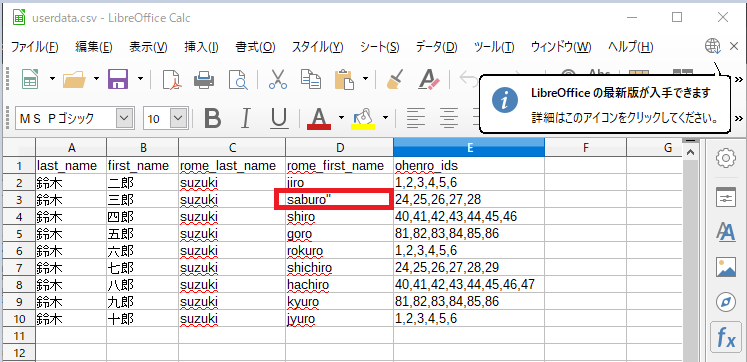Expand the formatting toolbar overflow chevron
The width and height of the screenshot is (747, 362).
(739, 118)
